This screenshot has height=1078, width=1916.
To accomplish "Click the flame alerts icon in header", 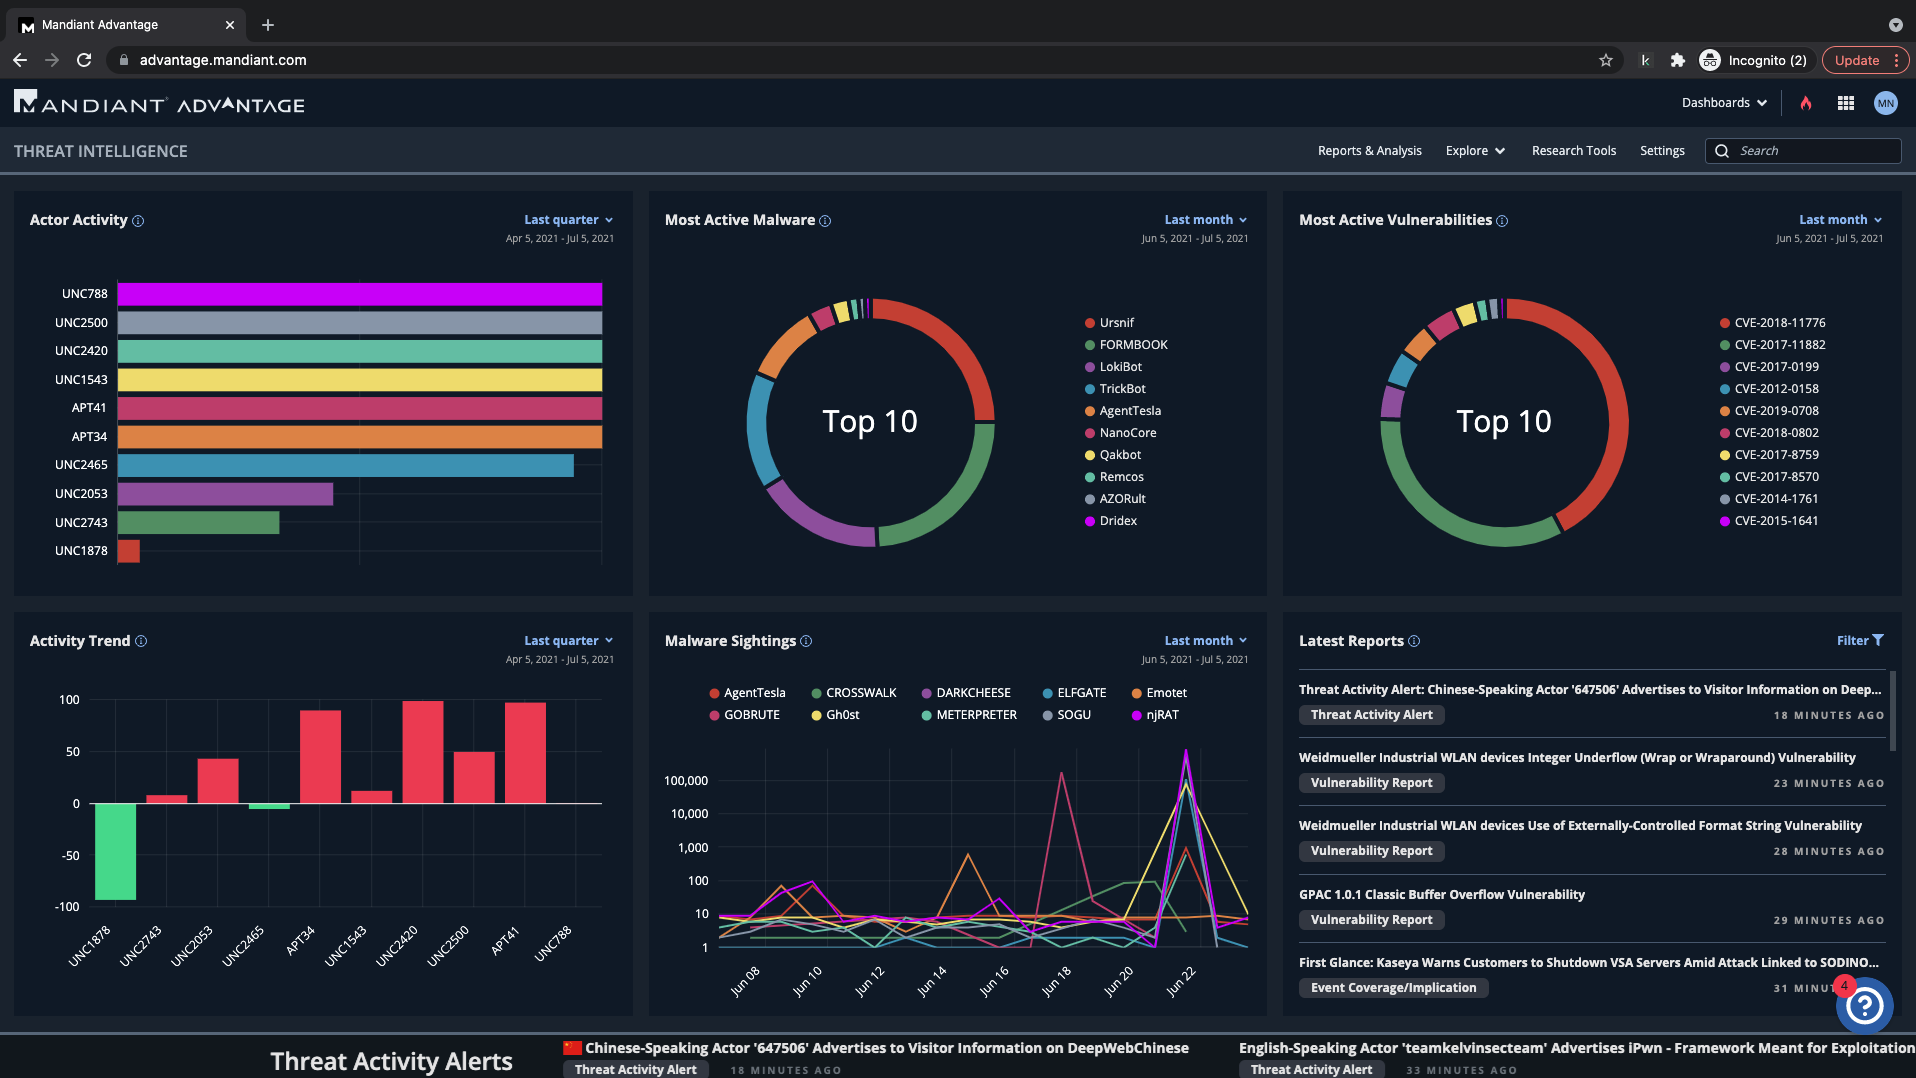I will pos(1806,103).
